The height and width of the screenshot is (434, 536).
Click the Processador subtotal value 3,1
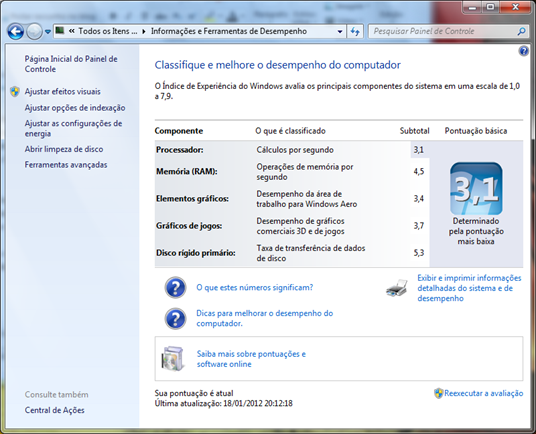(x=419, y=150)
